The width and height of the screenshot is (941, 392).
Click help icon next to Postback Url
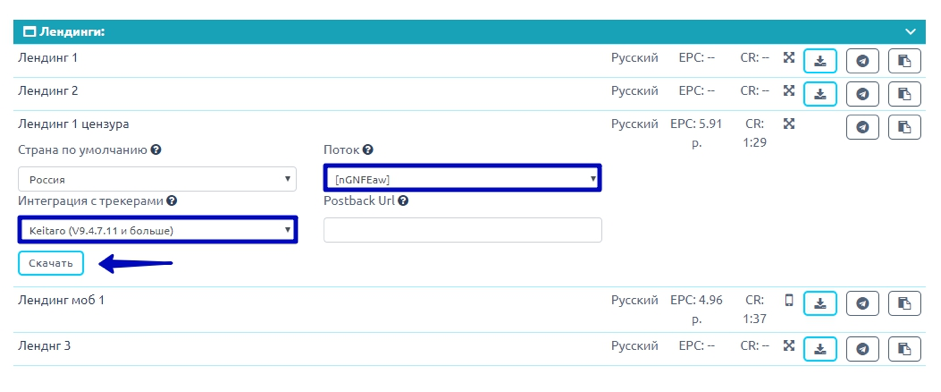(403, 201)
